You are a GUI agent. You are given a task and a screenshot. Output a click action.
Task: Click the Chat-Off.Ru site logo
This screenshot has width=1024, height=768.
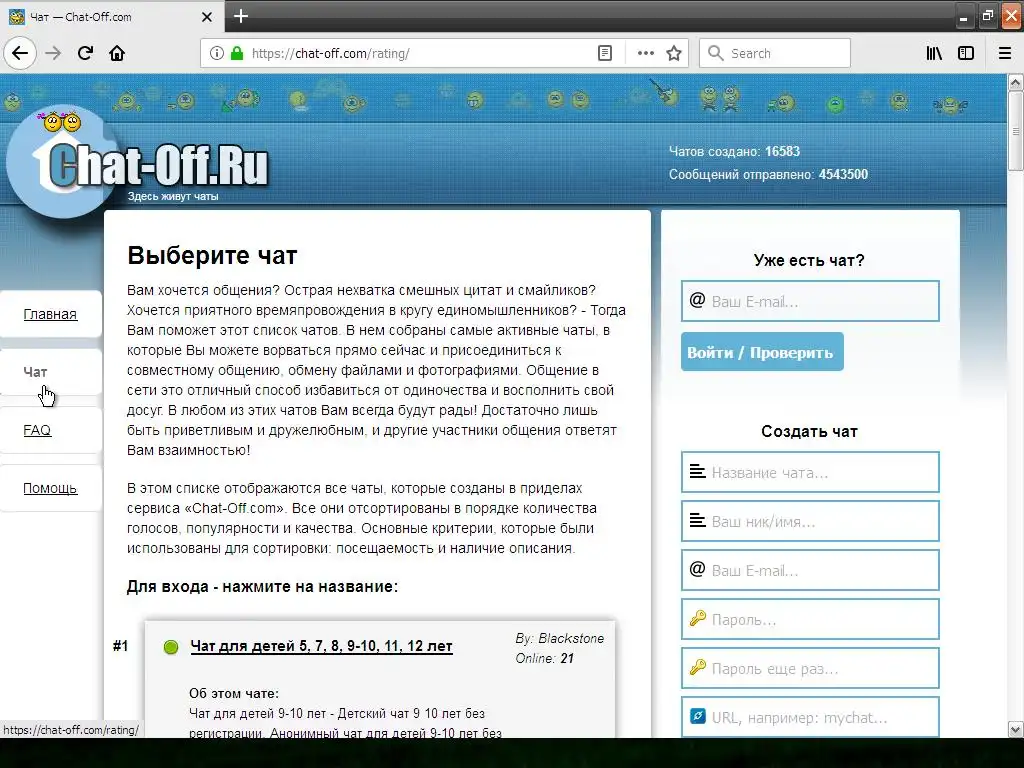(139, 161)
